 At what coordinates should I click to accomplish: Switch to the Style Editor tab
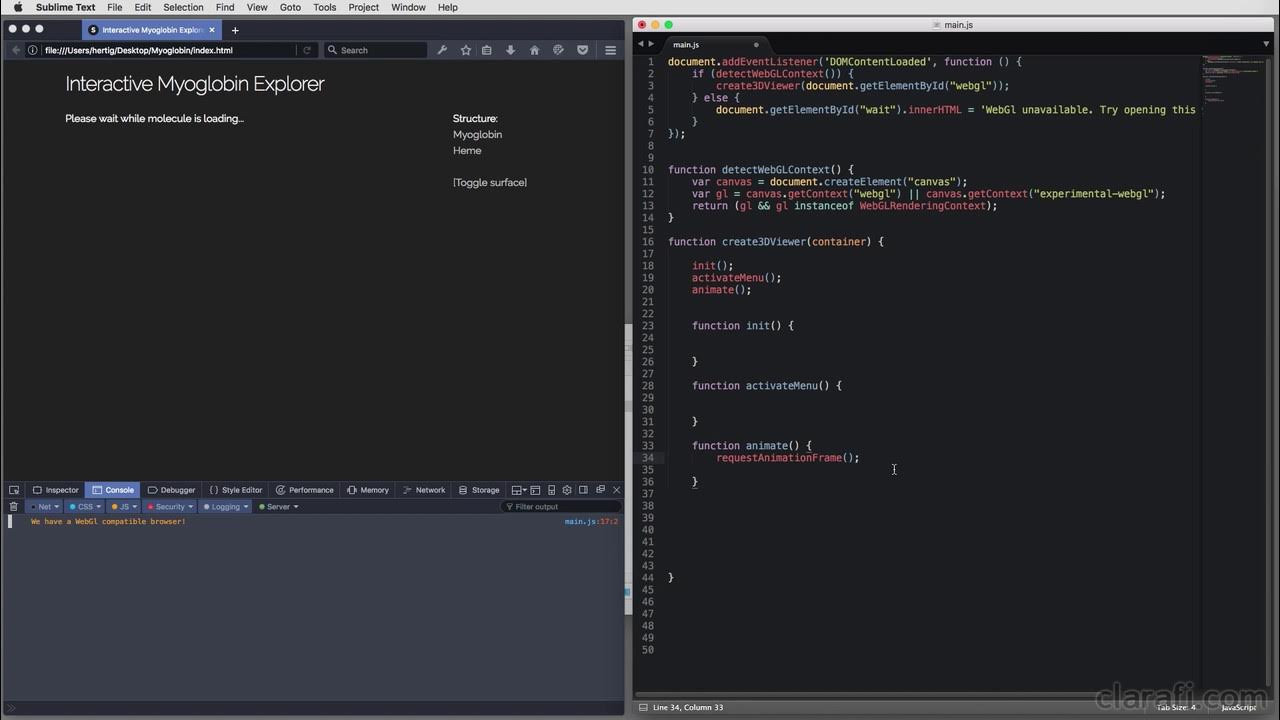pos(235,490)
